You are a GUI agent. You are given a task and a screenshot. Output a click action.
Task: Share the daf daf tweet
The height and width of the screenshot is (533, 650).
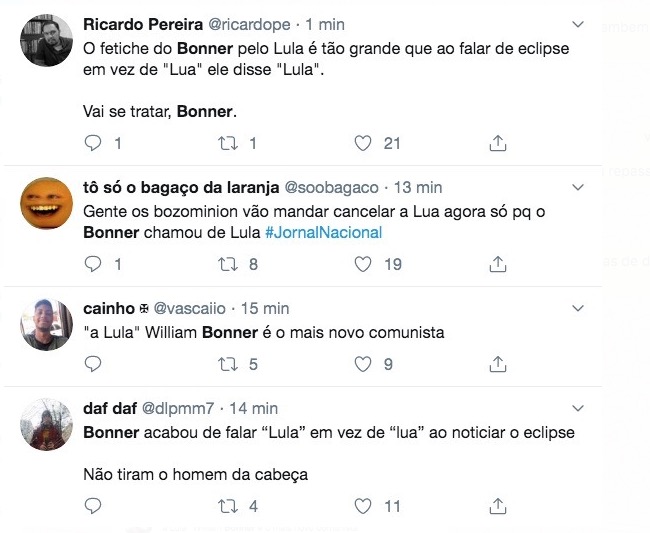point(497,507)
